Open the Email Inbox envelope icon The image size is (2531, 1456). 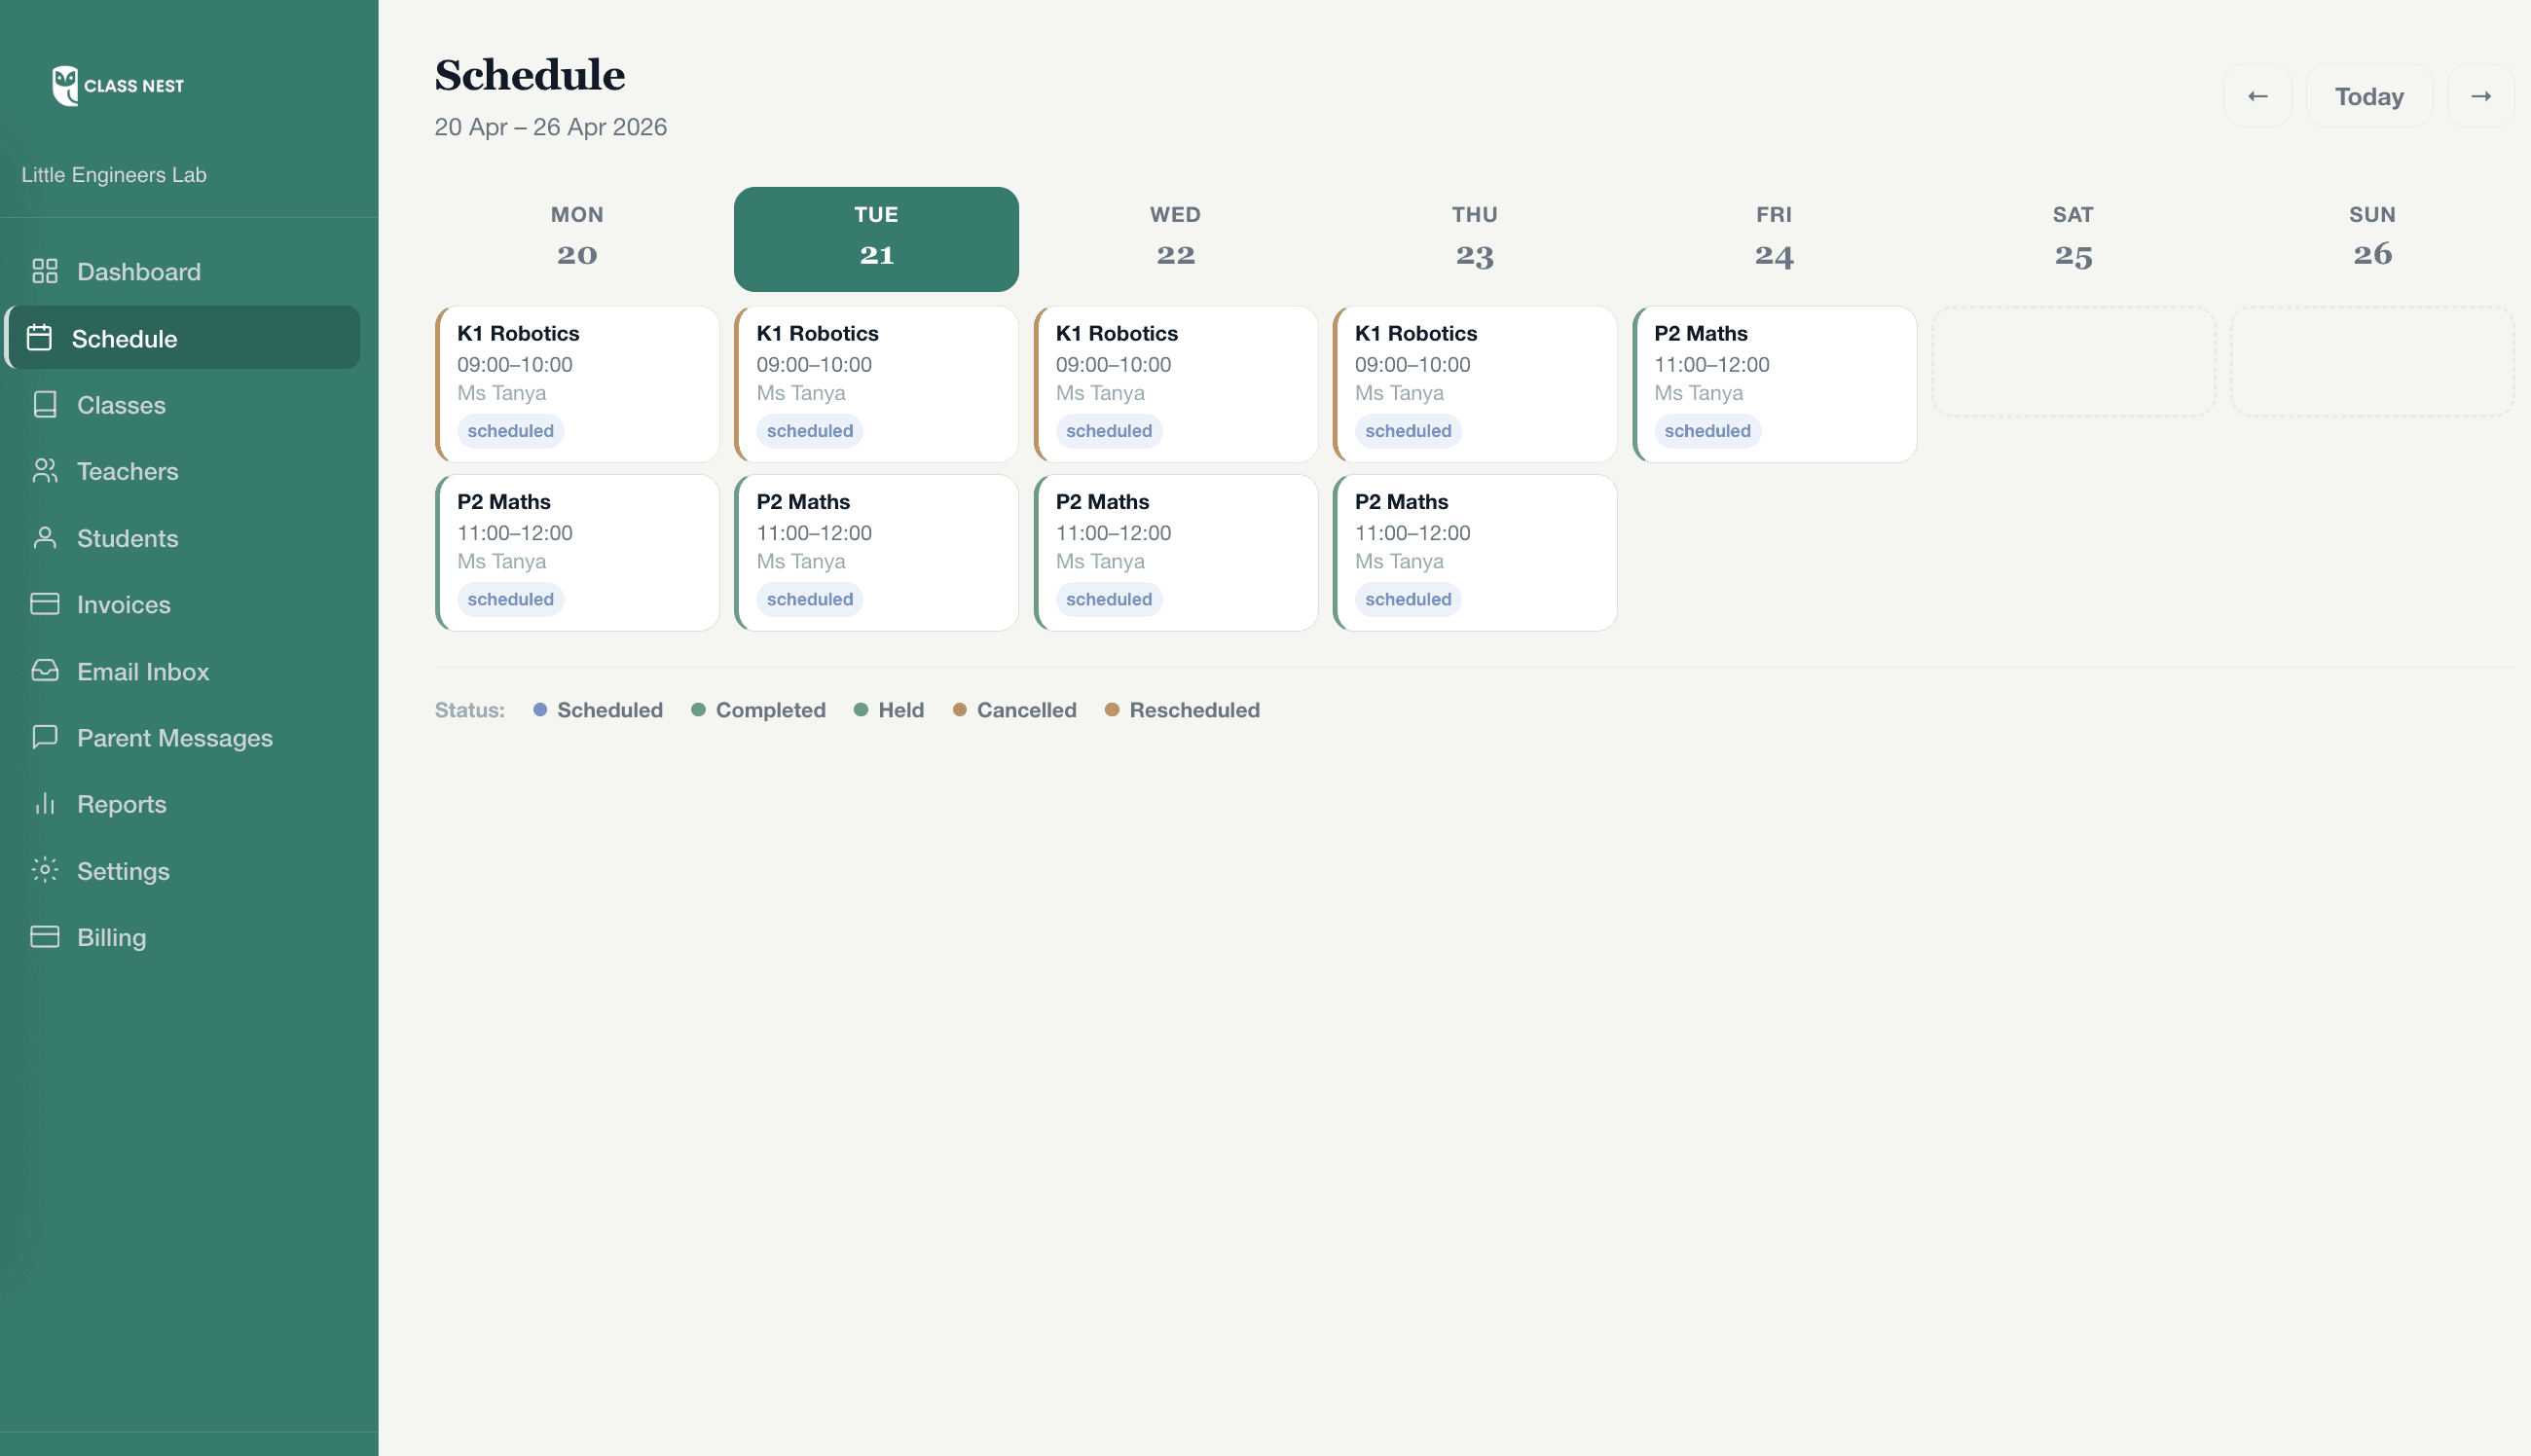45,671
